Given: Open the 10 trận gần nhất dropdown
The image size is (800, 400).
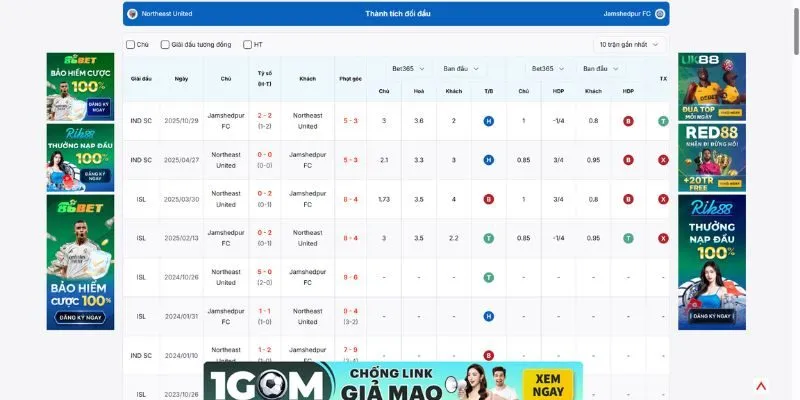Looking at the screenshot, I should coord(629,44).
